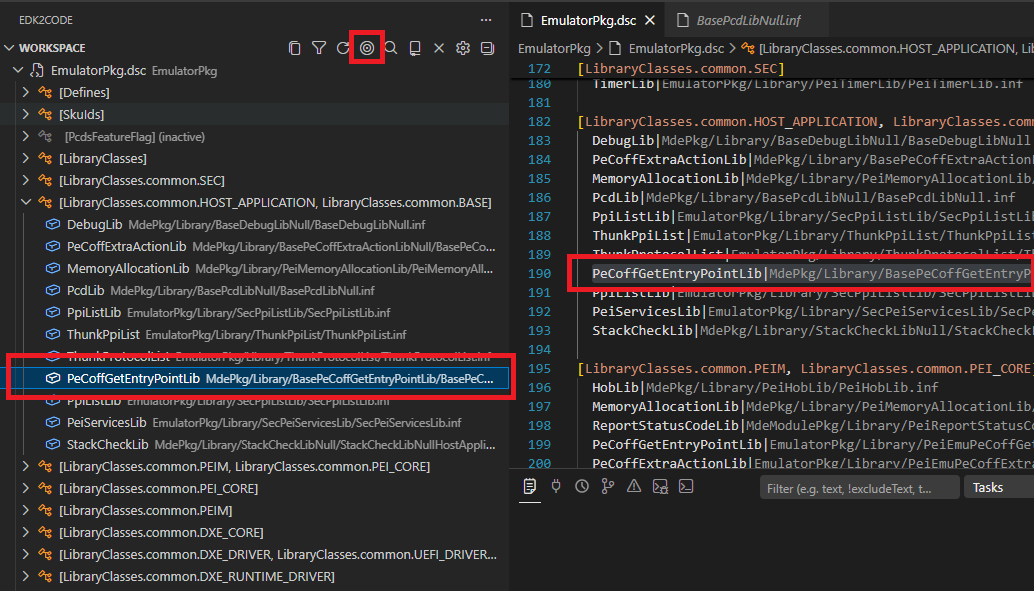The height and width of the screenshot is (591, 1034).
Task: Select PeiServicesLib tree row
Action: (255, 422)
